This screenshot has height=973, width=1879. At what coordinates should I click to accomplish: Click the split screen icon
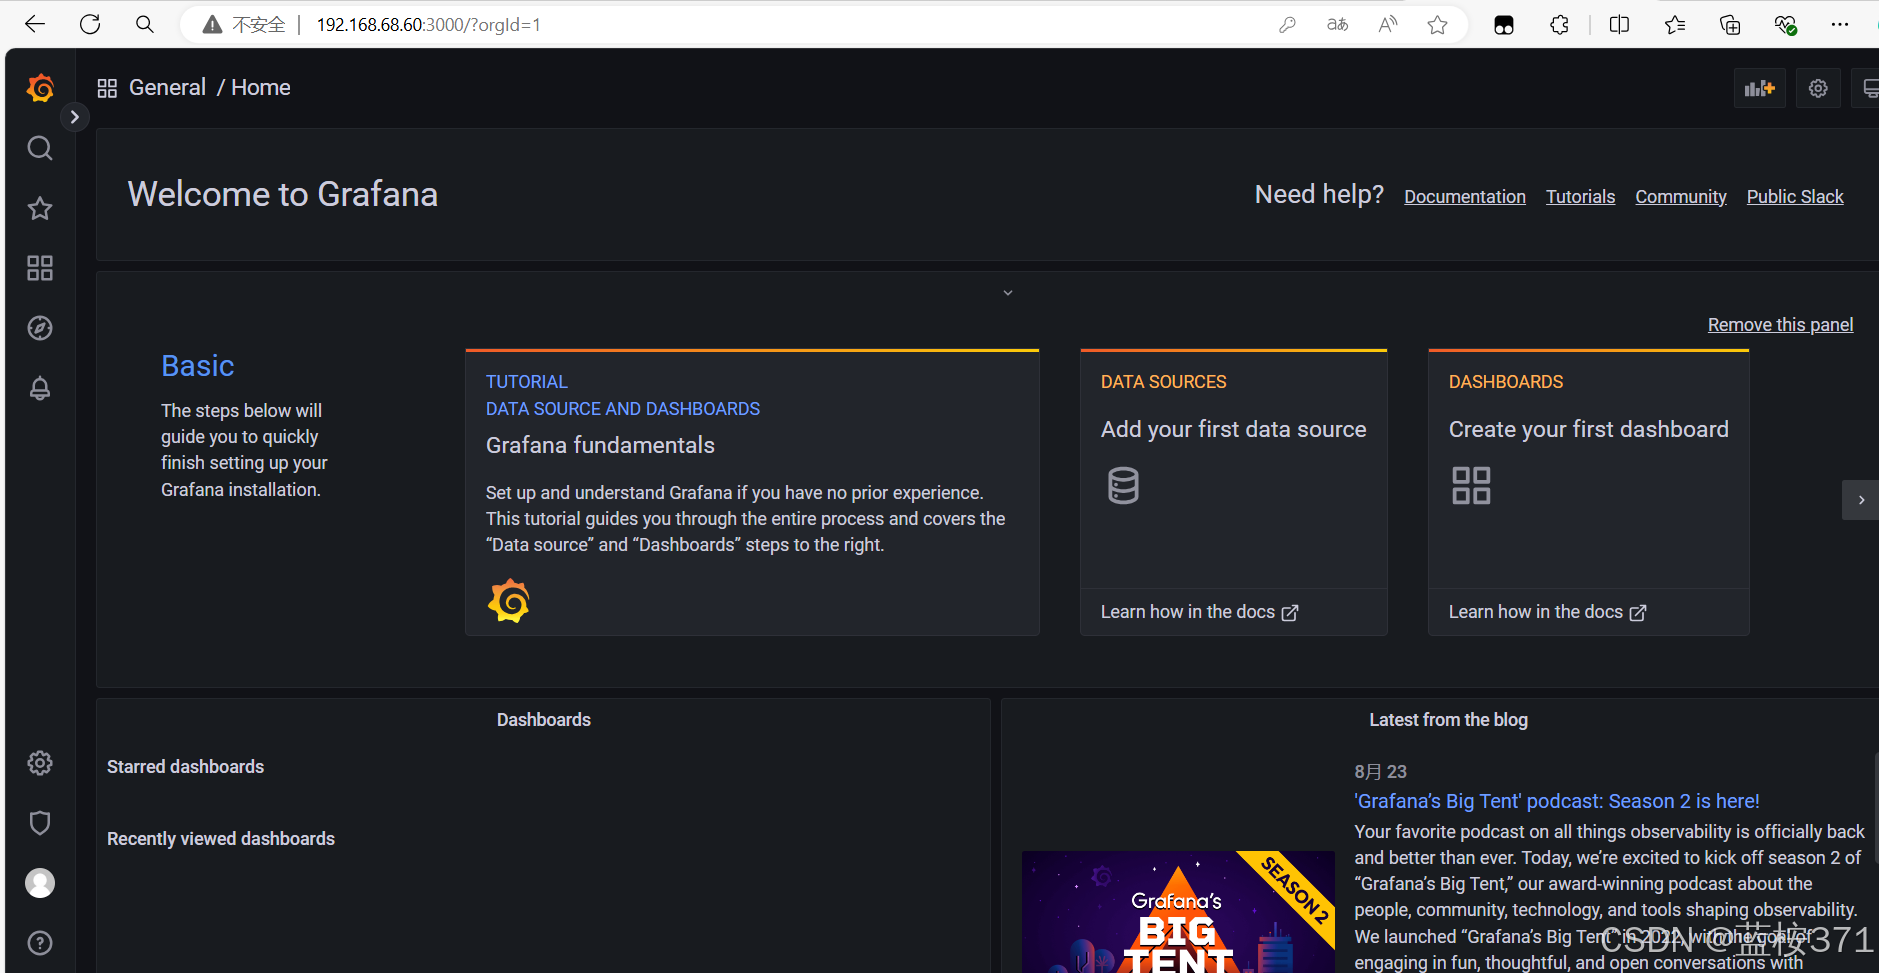point(1619,25)
